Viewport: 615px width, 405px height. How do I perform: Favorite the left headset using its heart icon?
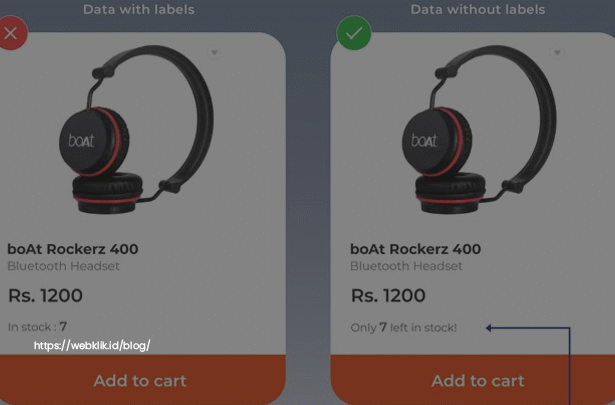214,52
